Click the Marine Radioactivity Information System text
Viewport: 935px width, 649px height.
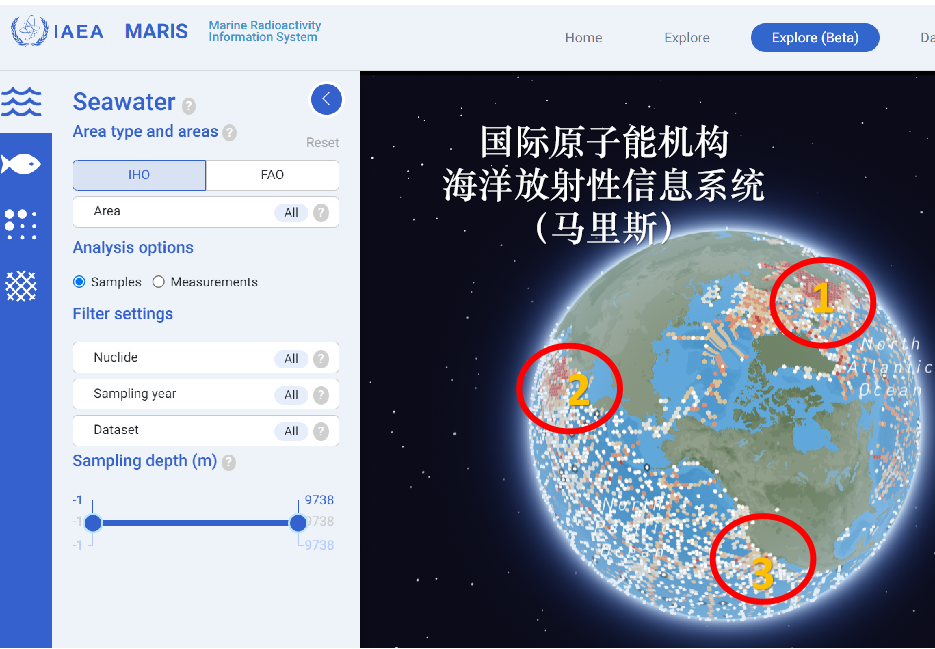[x=264, y=31]
